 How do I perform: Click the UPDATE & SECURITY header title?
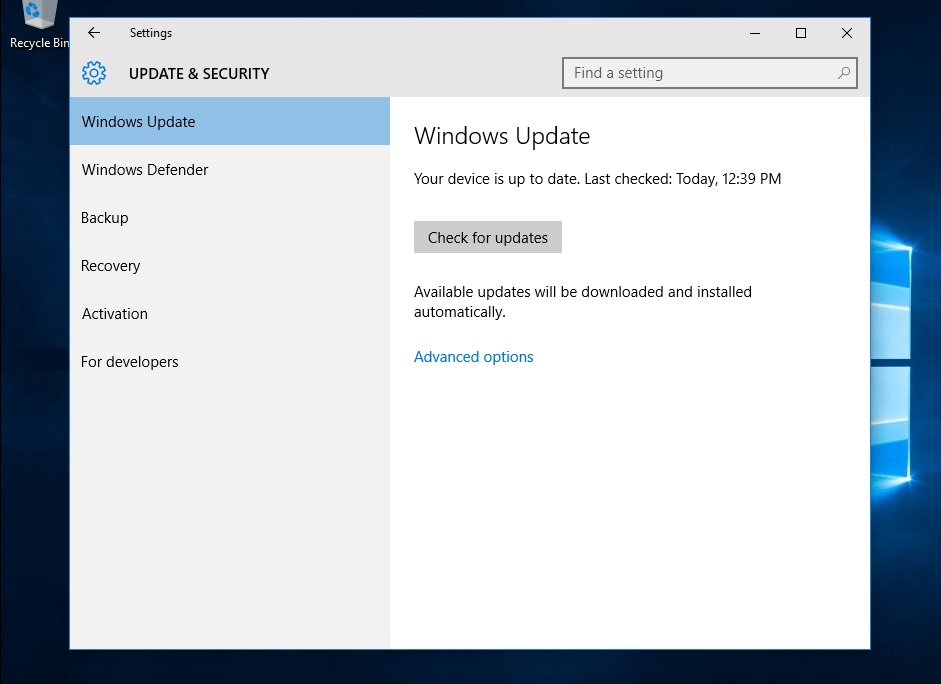(199, 74)
